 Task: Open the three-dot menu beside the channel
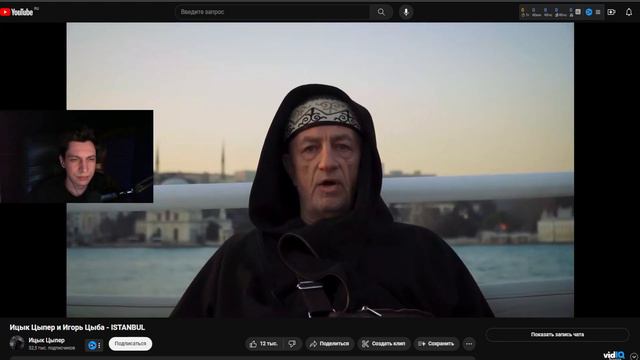[x=99, y=345]
